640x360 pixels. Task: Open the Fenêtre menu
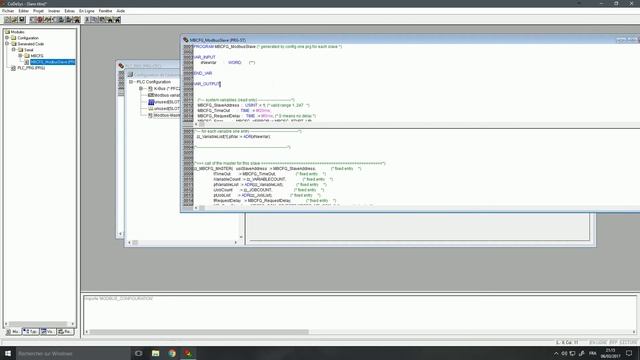pyautogui.click(x=105, y=11)
